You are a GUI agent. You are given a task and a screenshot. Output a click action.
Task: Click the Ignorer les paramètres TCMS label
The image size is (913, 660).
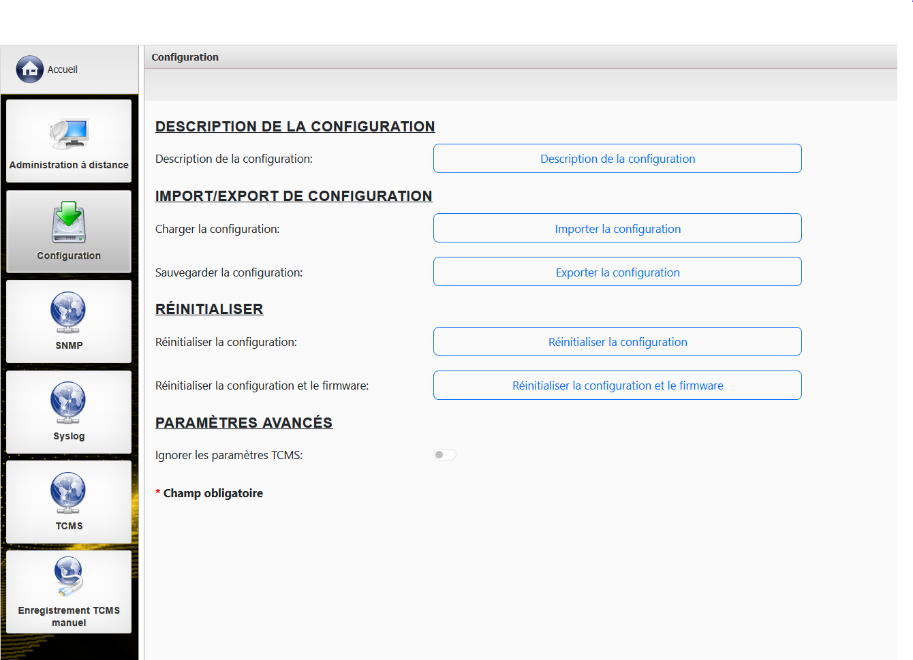(x=229, y=455)
